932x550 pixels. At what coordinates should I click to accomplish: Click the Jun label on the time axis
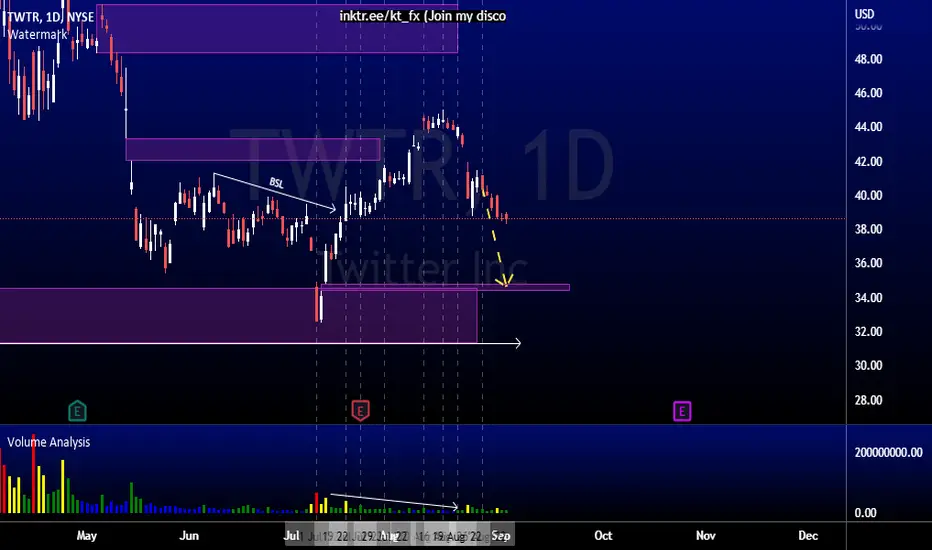[x=189, y=535]
